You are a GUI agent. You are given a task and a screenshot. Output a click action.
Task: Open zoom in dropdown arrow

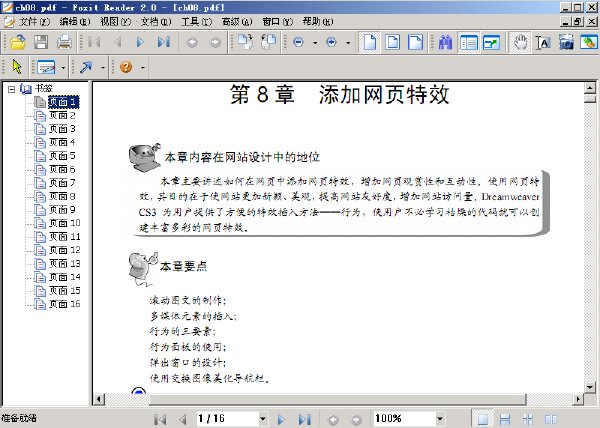point(348,43)
